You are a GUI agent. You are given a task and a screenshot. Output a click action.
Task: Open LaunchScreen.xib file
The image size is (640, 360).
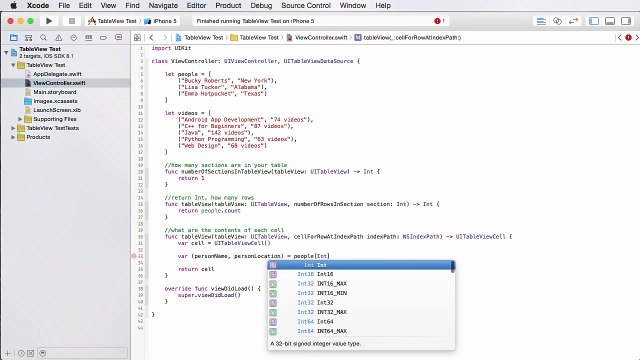click(57, 110)
